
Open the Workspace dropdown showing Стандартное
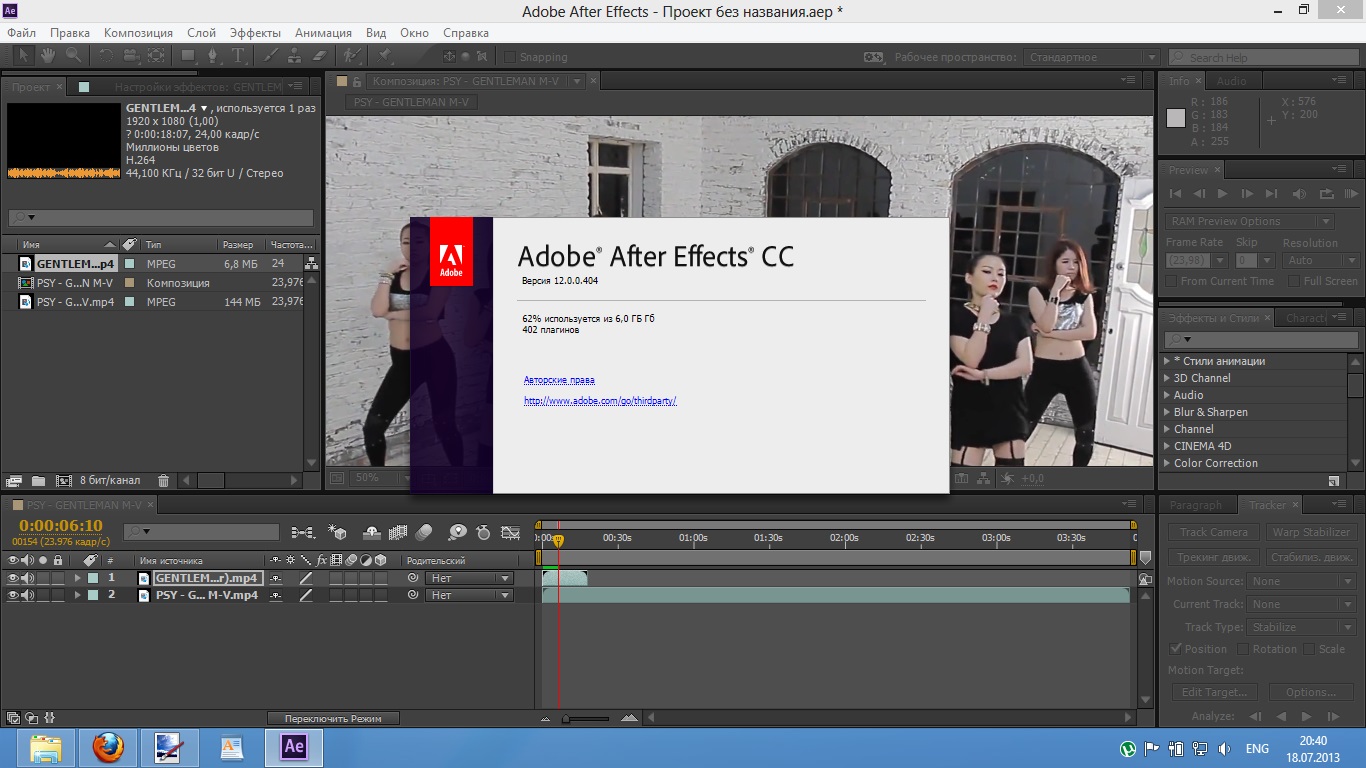pyautogui.click(x=1091, y=57)
